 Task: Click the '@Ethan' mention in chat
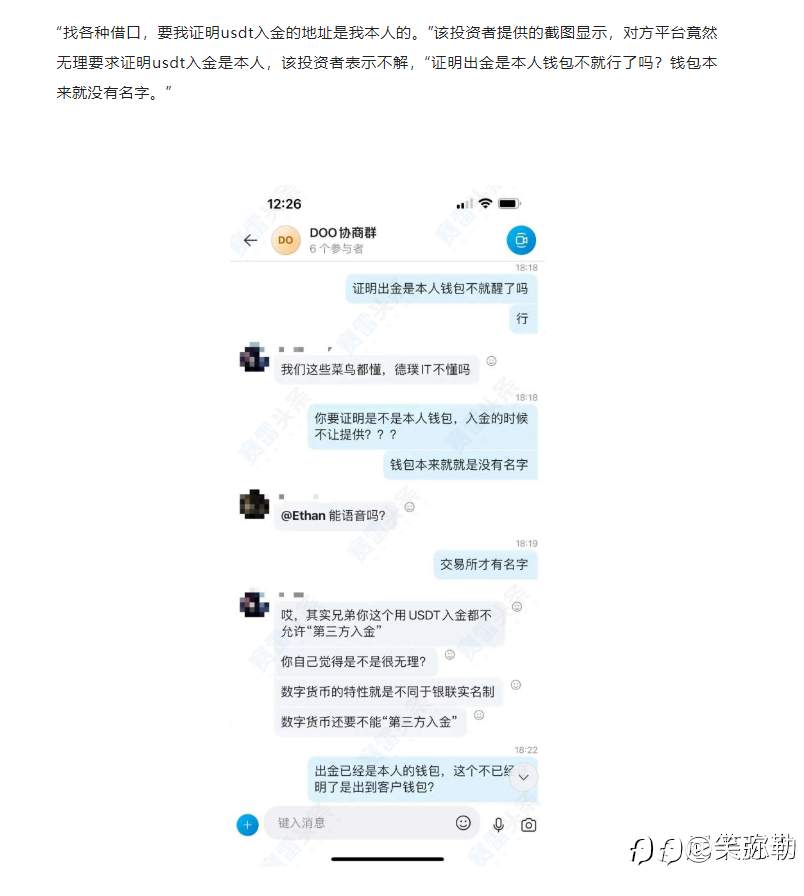coord(303,515)
